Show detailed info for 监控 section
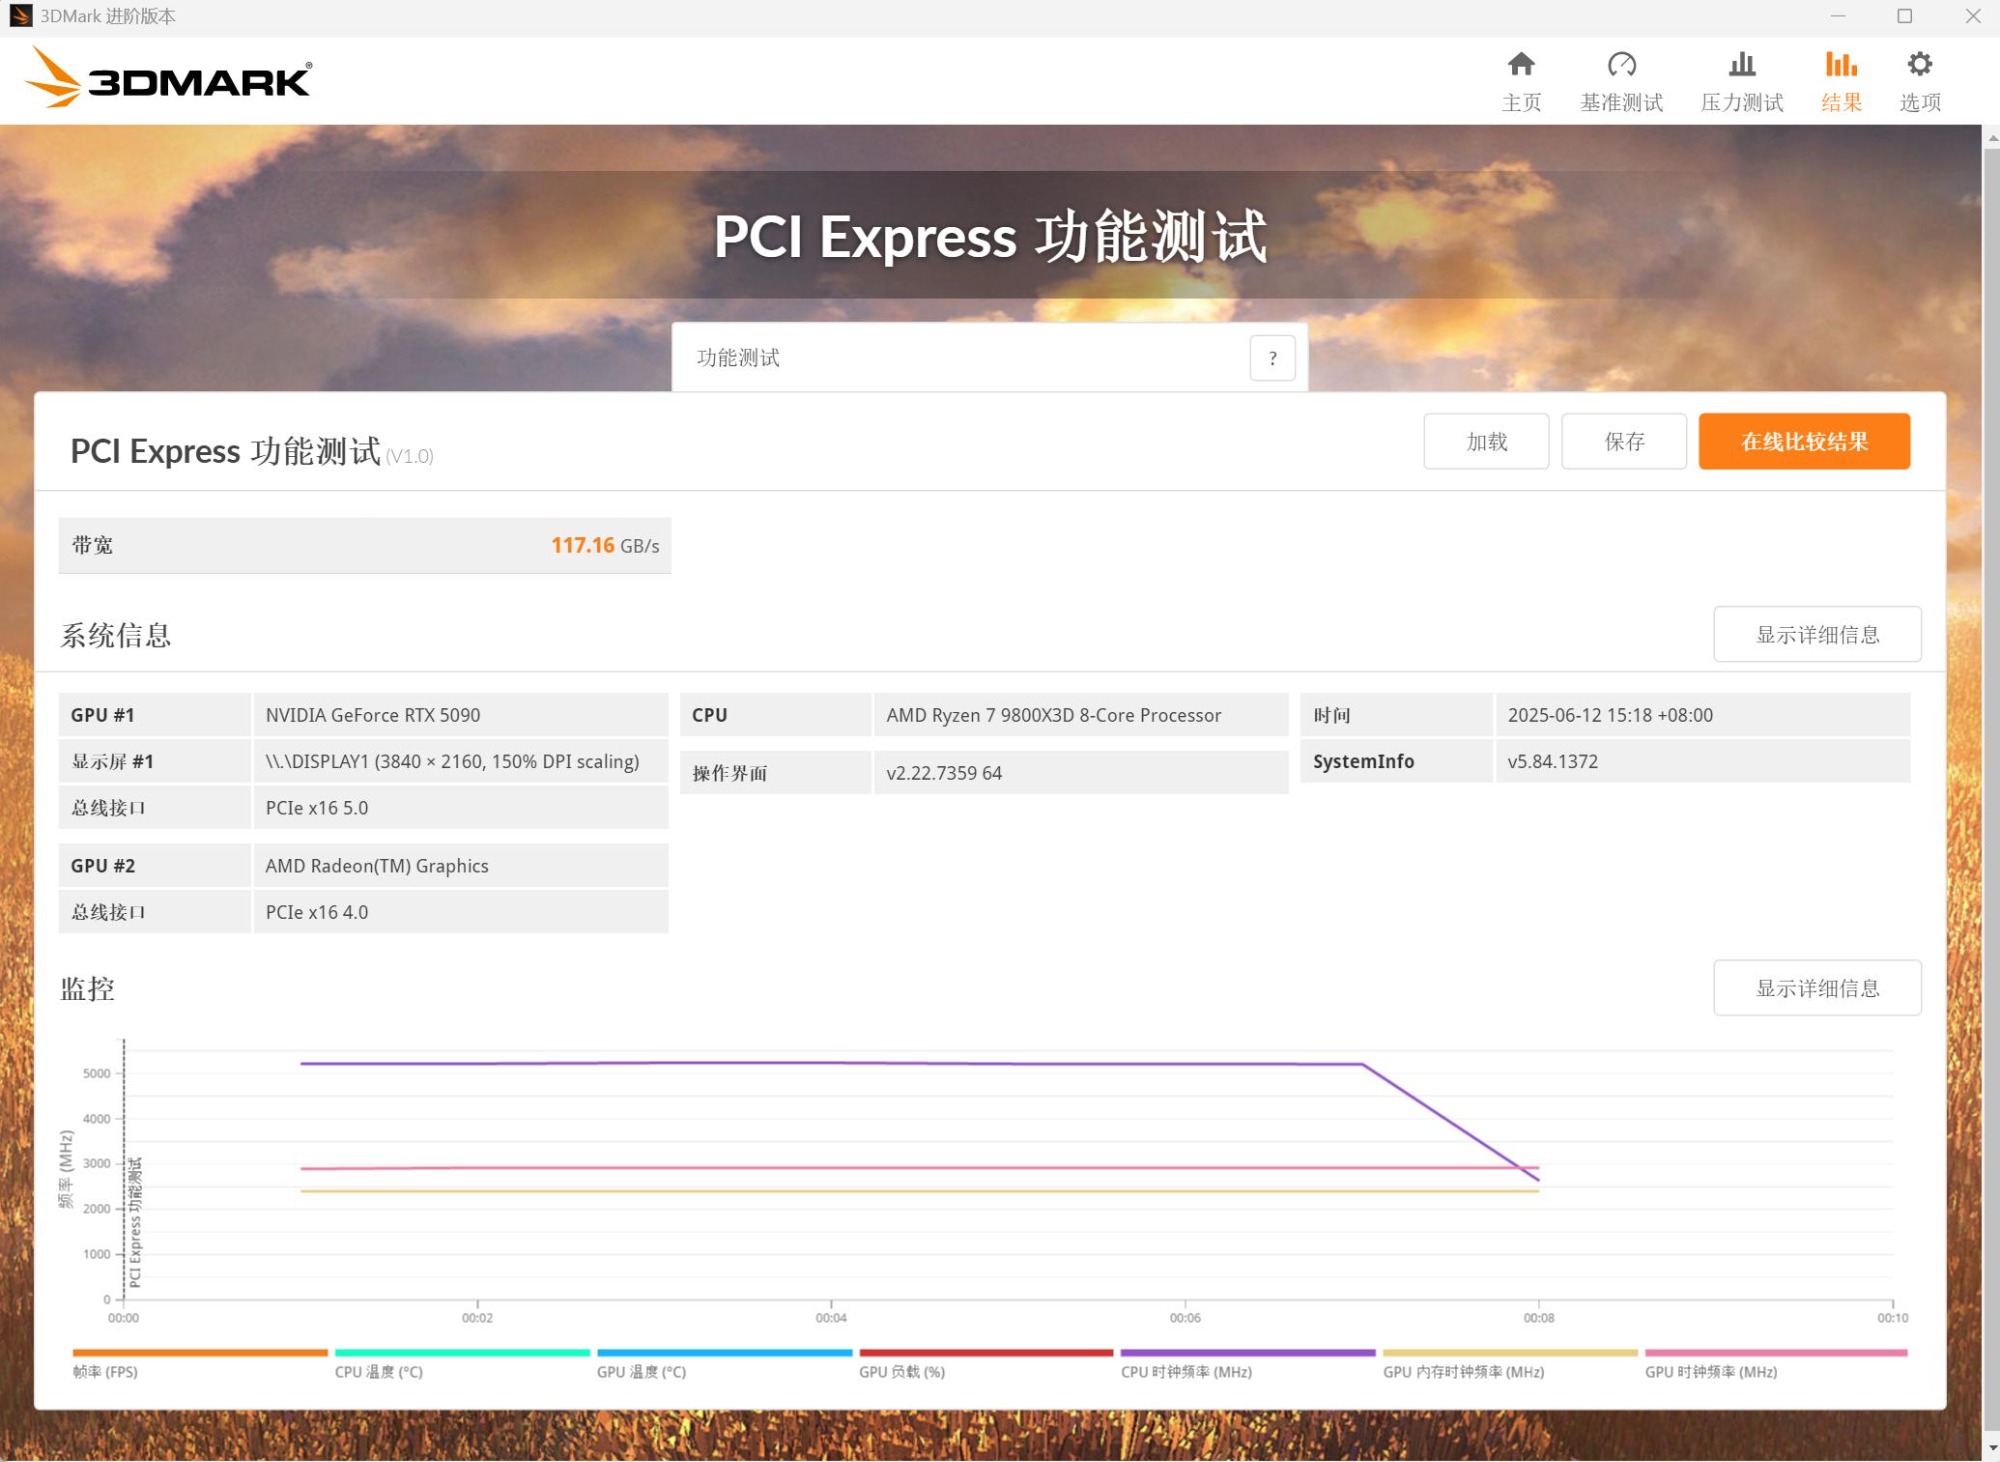Screen dimensions: 2000x1462 pyautogui.click(x=1817, y=988)
